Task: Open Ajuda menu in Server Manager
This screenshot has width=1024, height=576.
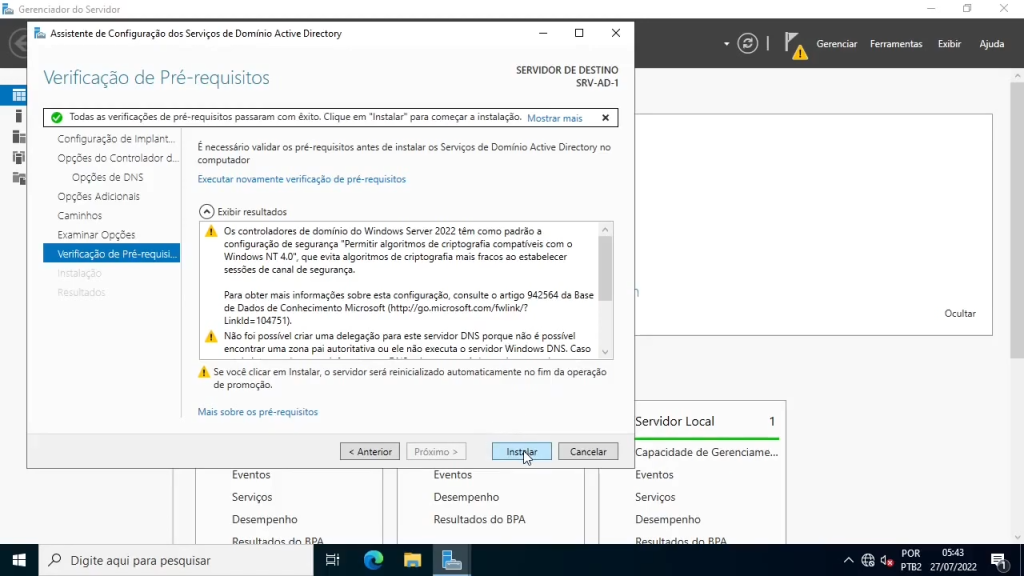Action: (x=991, y=44)
